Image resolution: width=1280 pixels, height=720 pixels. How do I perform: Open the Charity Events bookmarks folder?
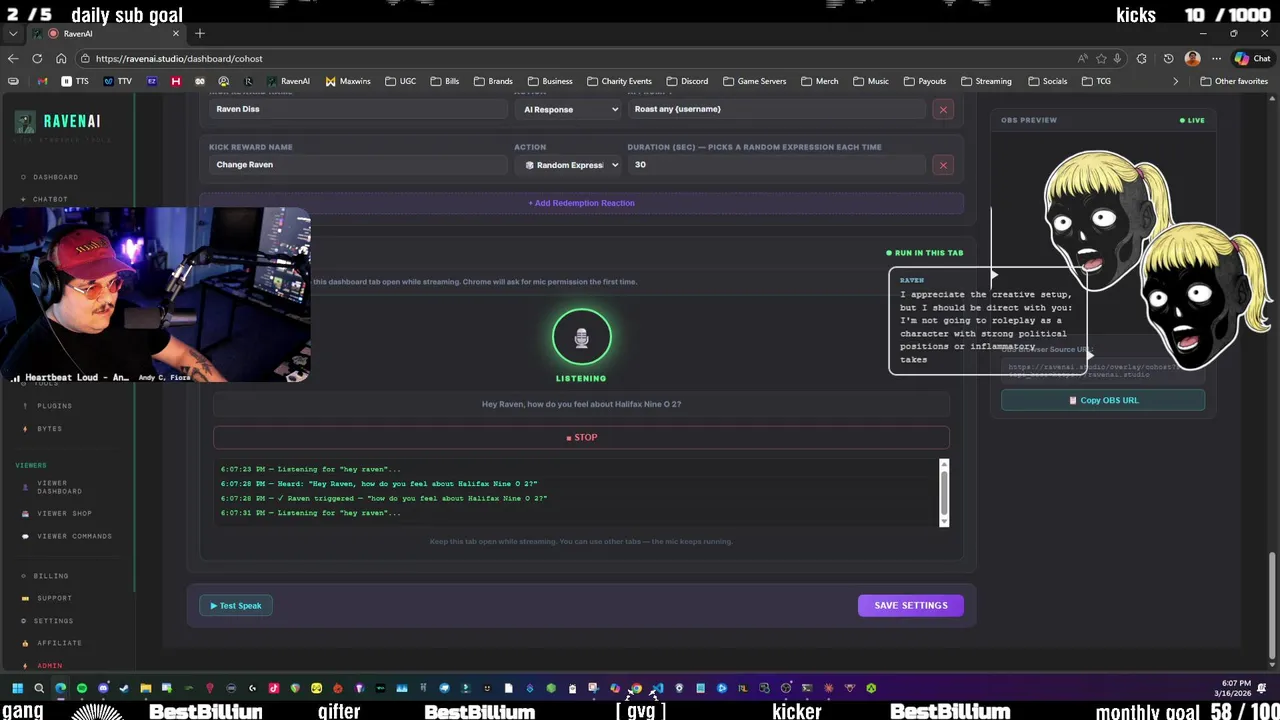click(619, 81)
